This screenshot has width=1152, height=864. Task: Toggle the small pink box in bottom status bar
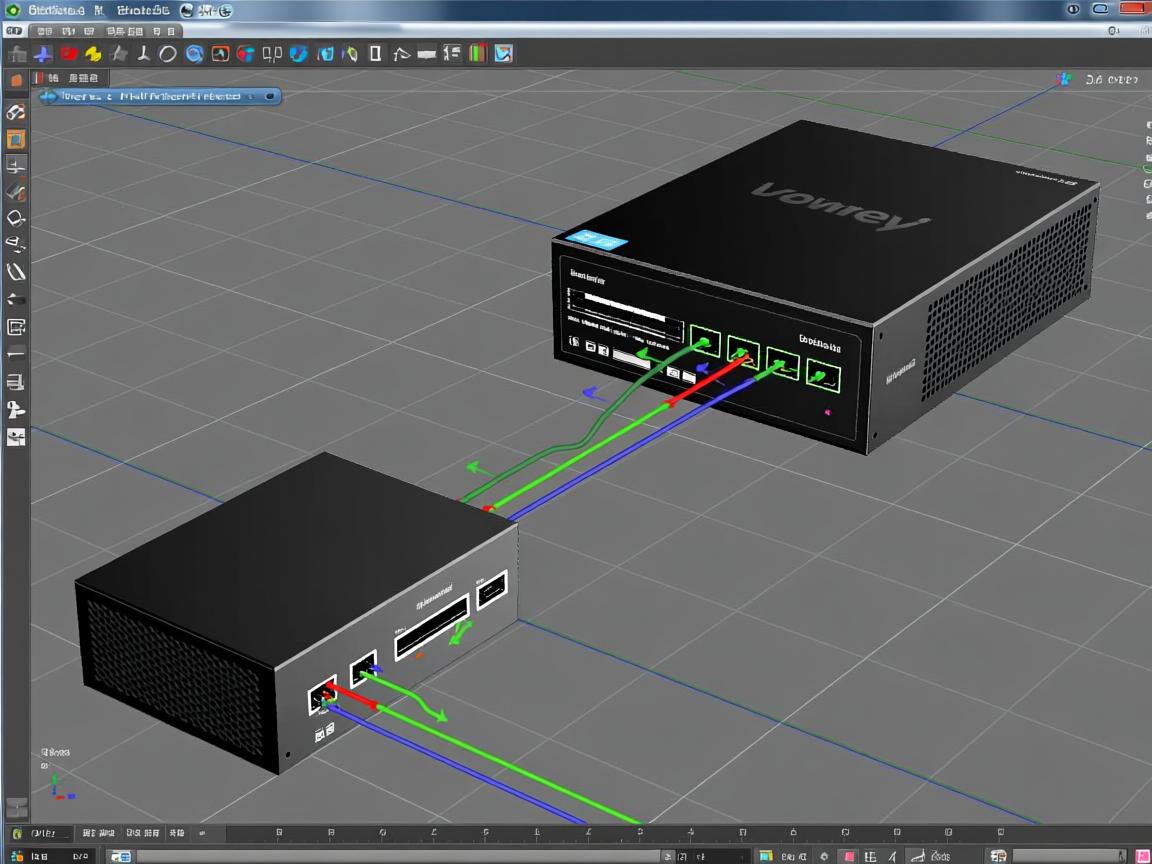coord(847,856)
